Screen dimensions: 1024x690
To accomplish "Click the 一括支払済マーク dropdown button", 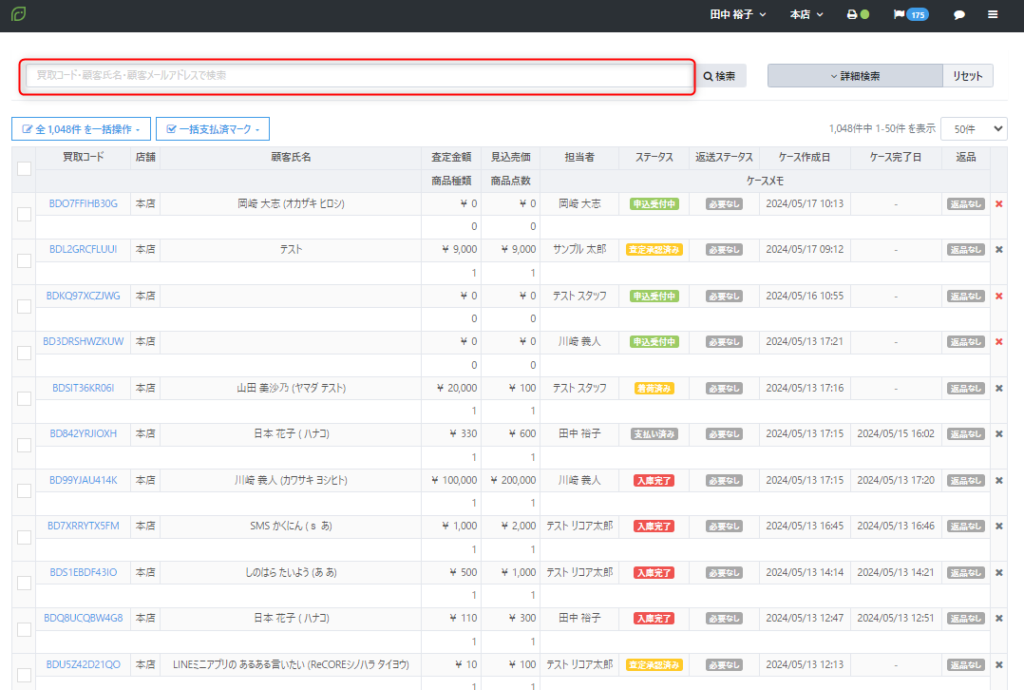I will 212,129.
